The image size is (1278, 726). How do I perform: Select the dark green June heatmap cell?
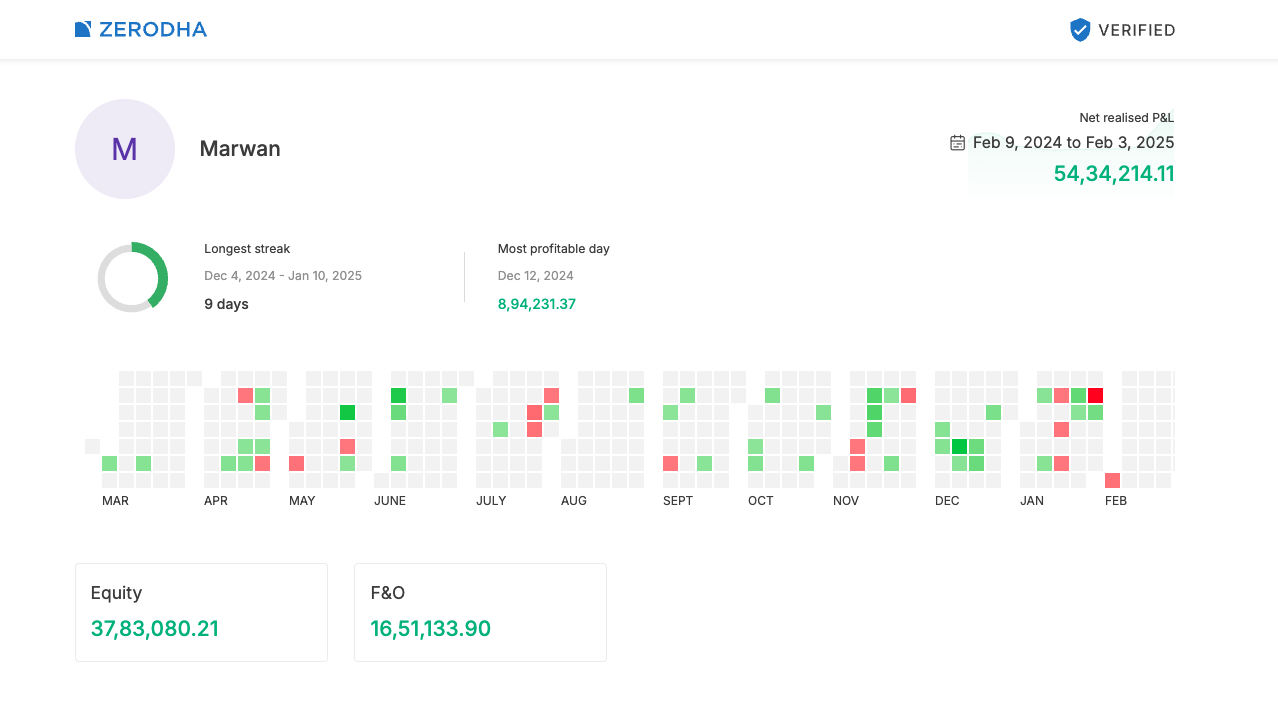tap(398, 395)
